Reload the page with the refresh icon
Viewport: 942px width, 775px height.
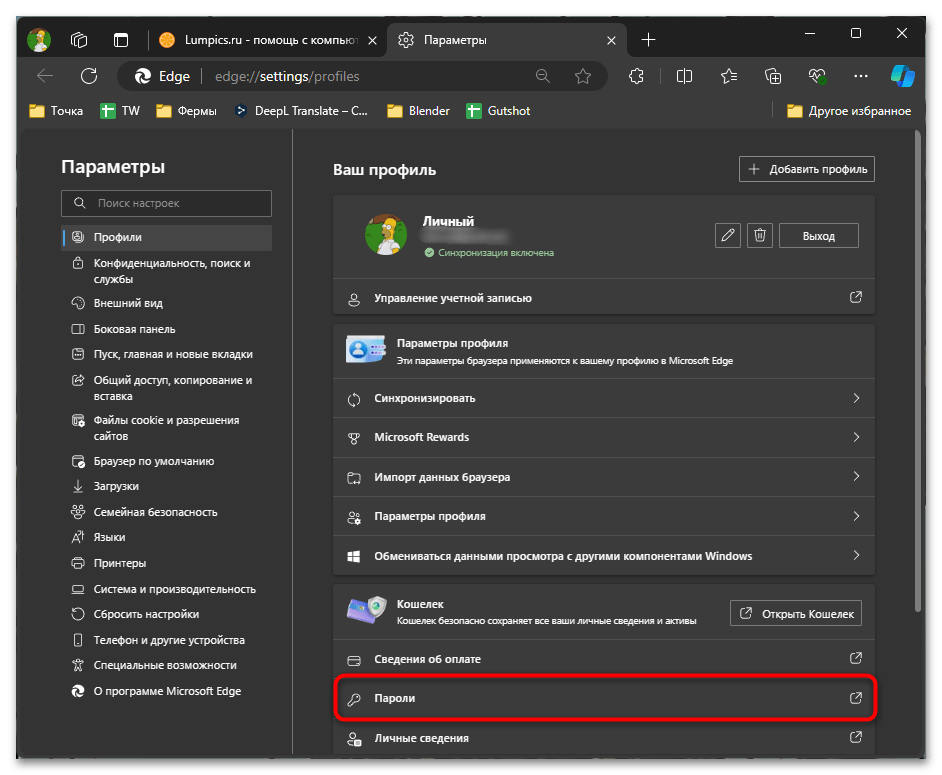pyautogui.click(x=89, y=76)
